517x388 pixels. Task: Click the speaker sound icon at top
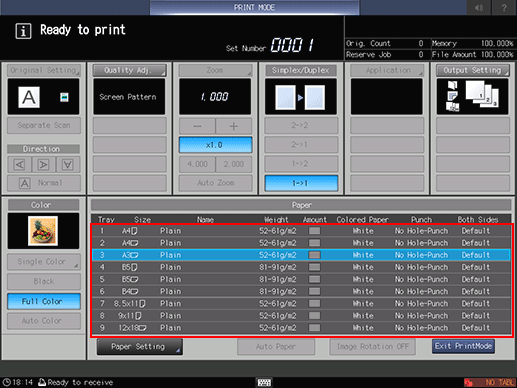click(479, 7)
